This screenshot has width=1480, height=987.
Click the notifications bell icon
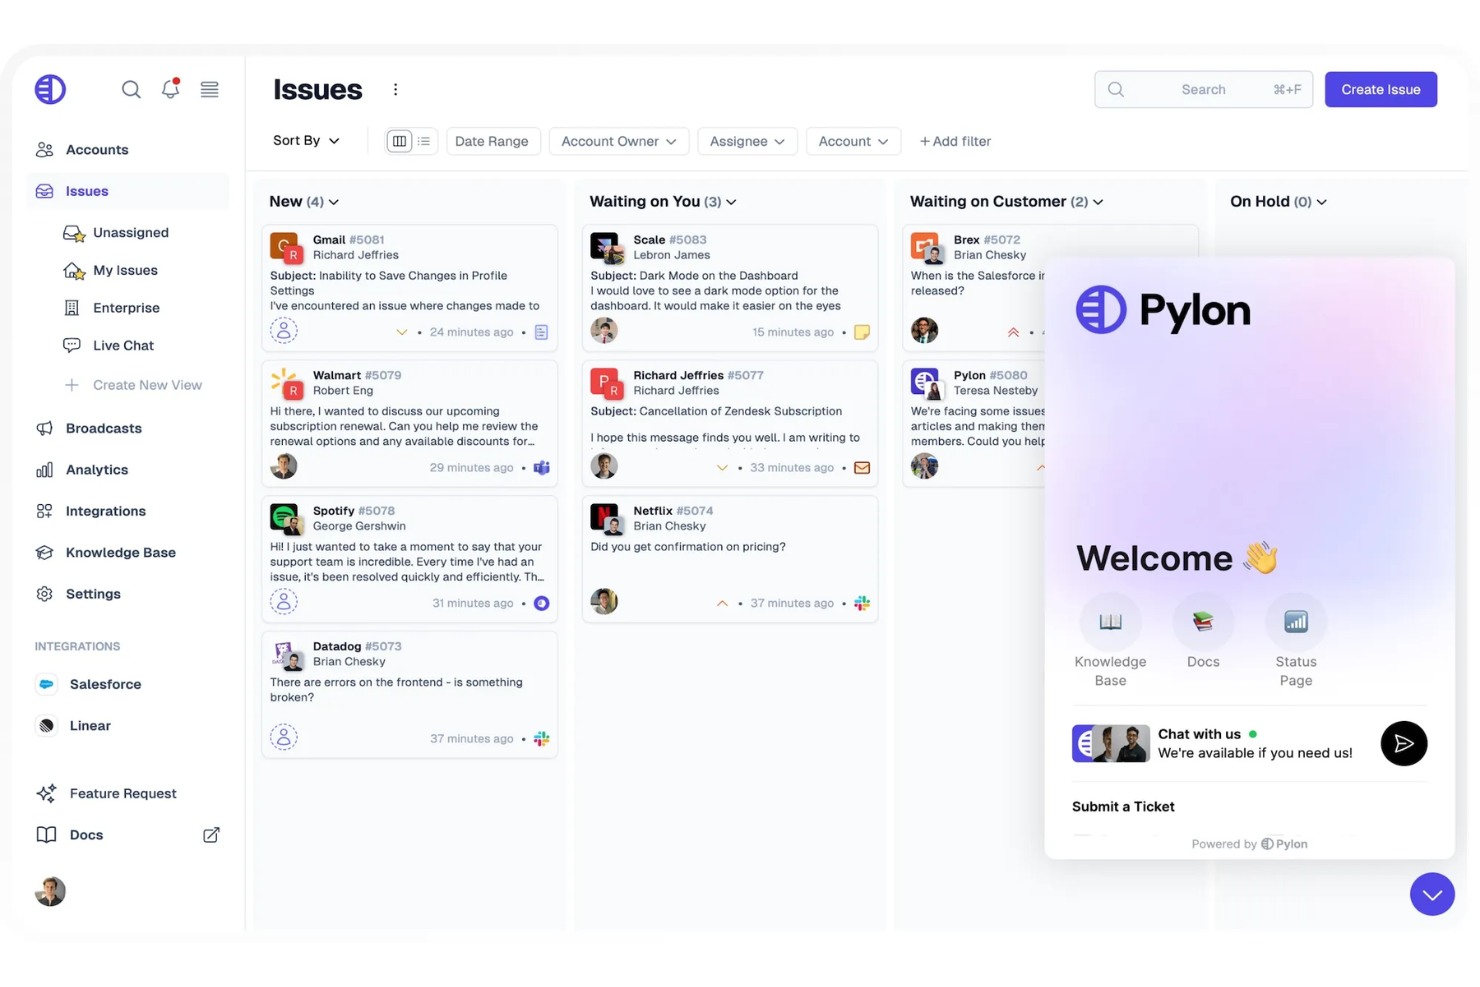(170, 89)
